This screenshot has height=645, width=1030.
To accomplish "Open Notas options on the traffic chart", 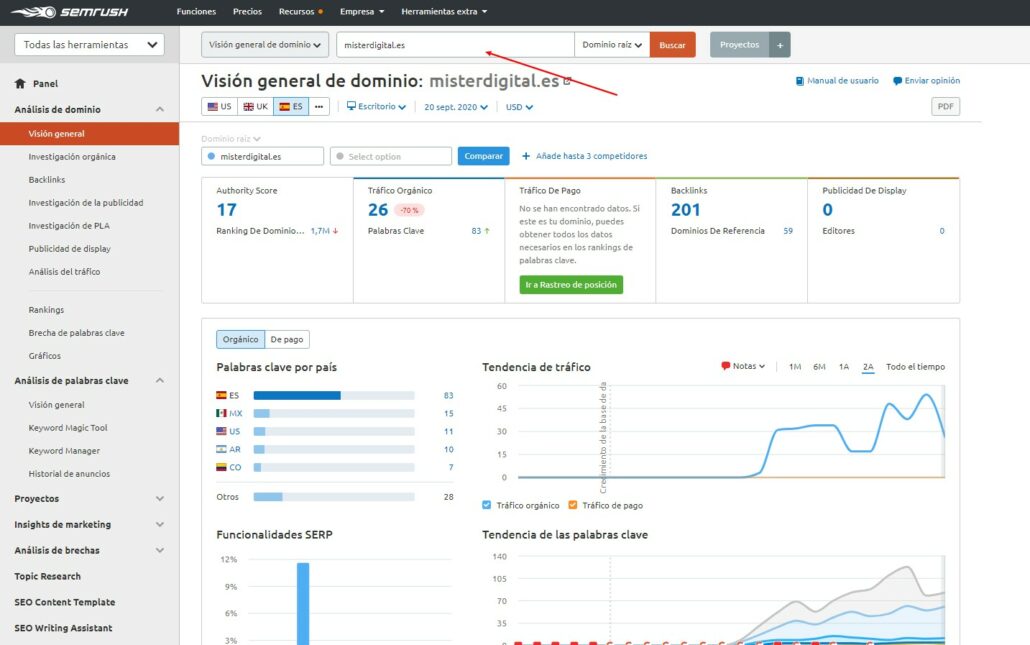I will coord(741,366).
